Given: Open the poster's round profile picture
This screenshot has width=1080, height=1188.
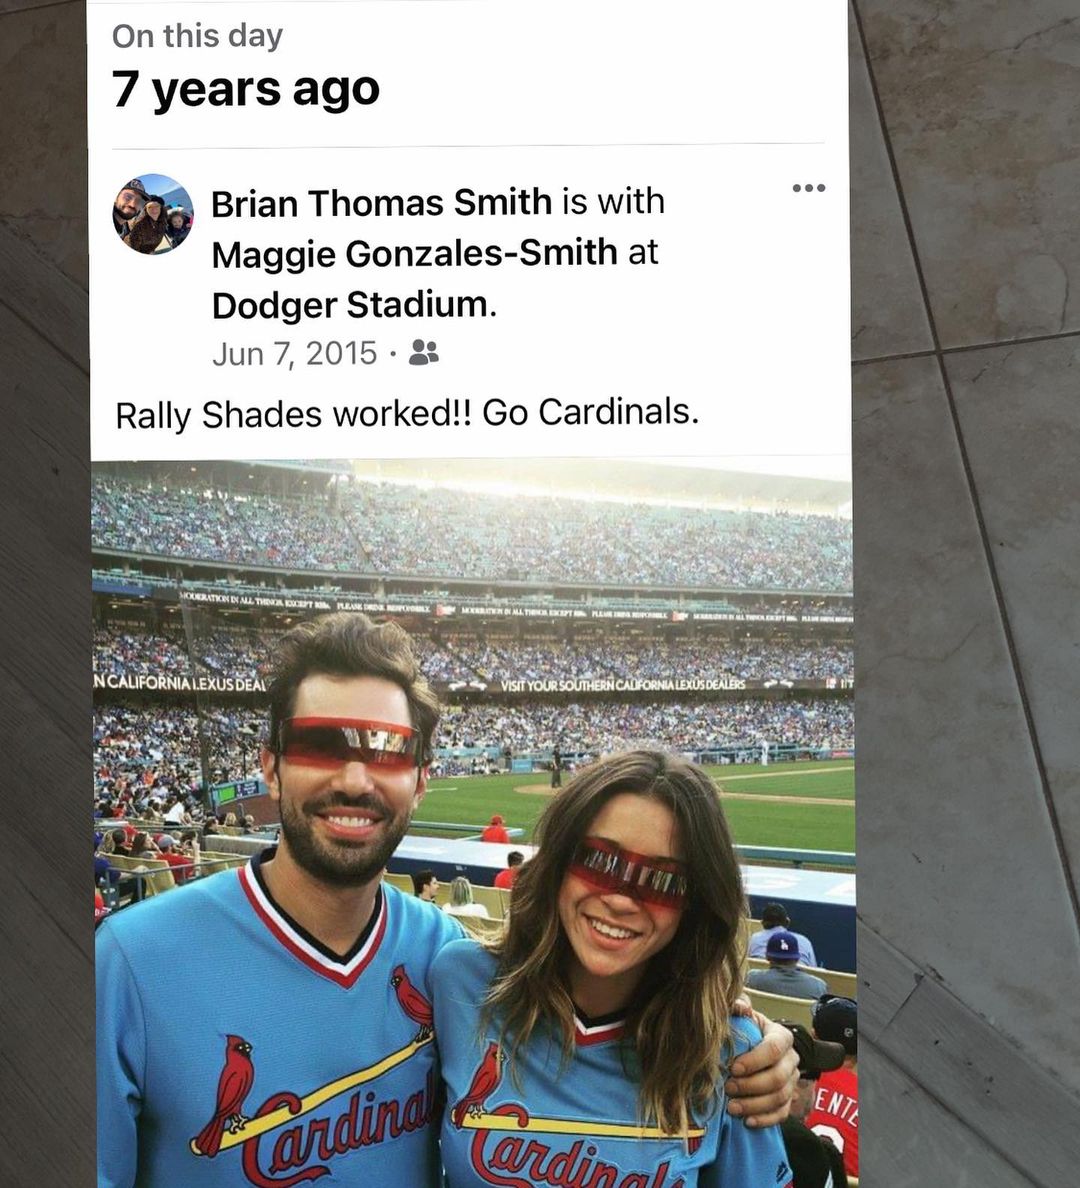Looking at the screenshot, I should point(153,214).
